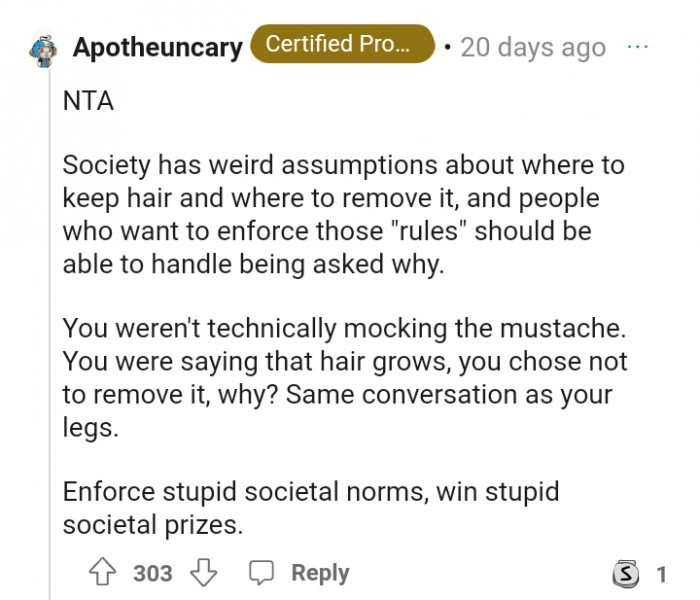This screenshot has height=600, width=700.
Task: Click the silver award icon
Action: coord(624,574)
